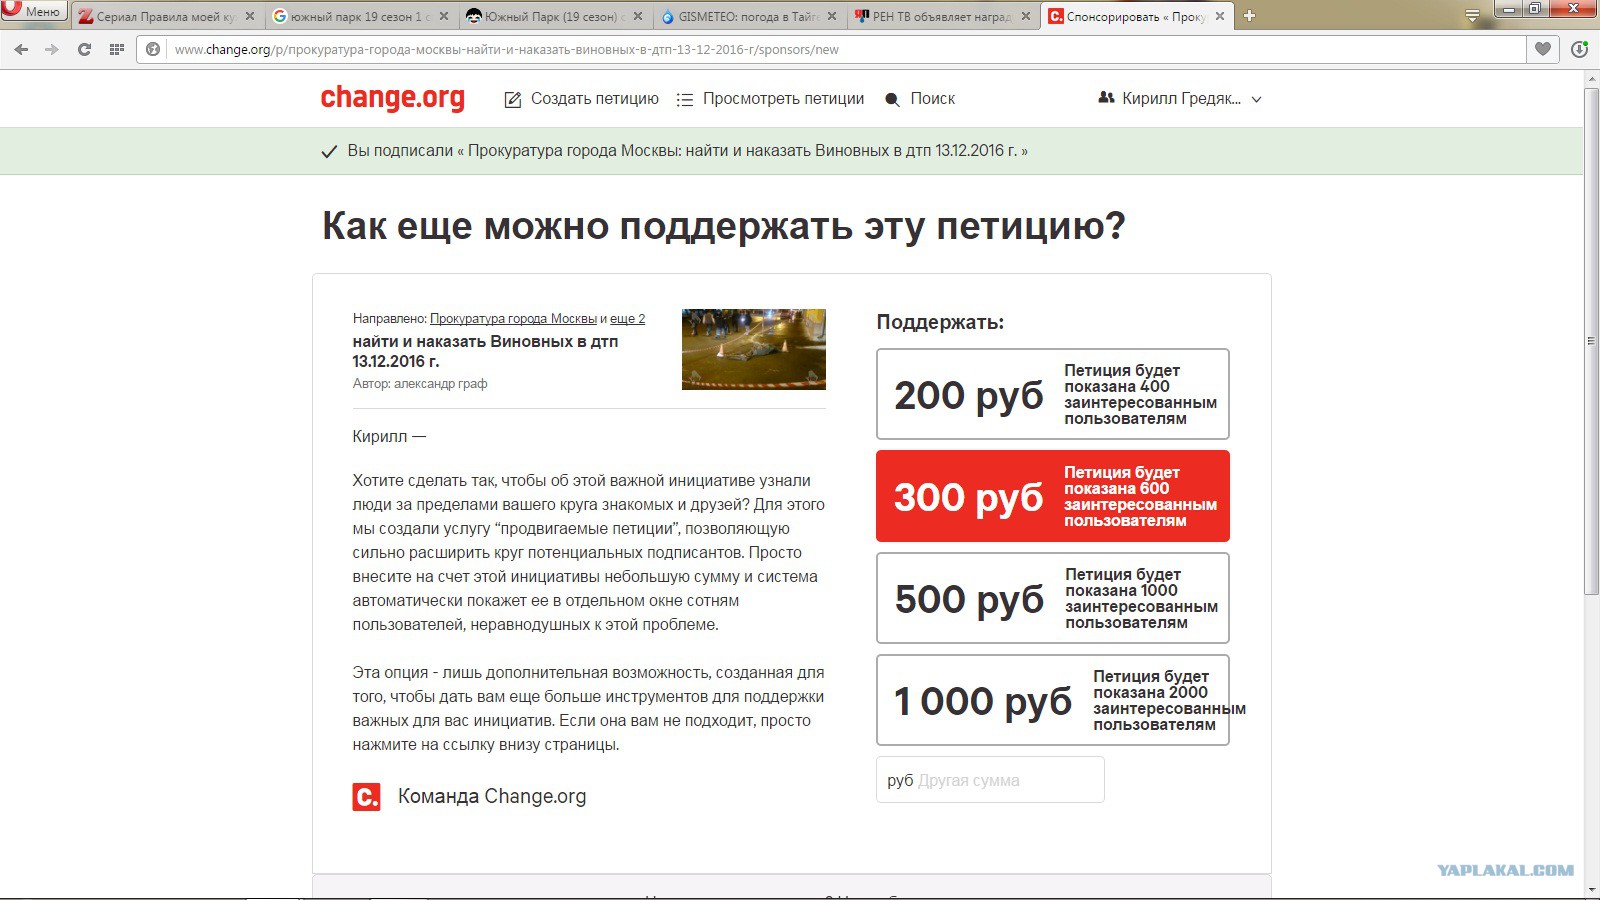The height and width of the screenshot is (900, 1600).
Task: Open petition title найти и наказать Виновных
Action: (485, 351)
